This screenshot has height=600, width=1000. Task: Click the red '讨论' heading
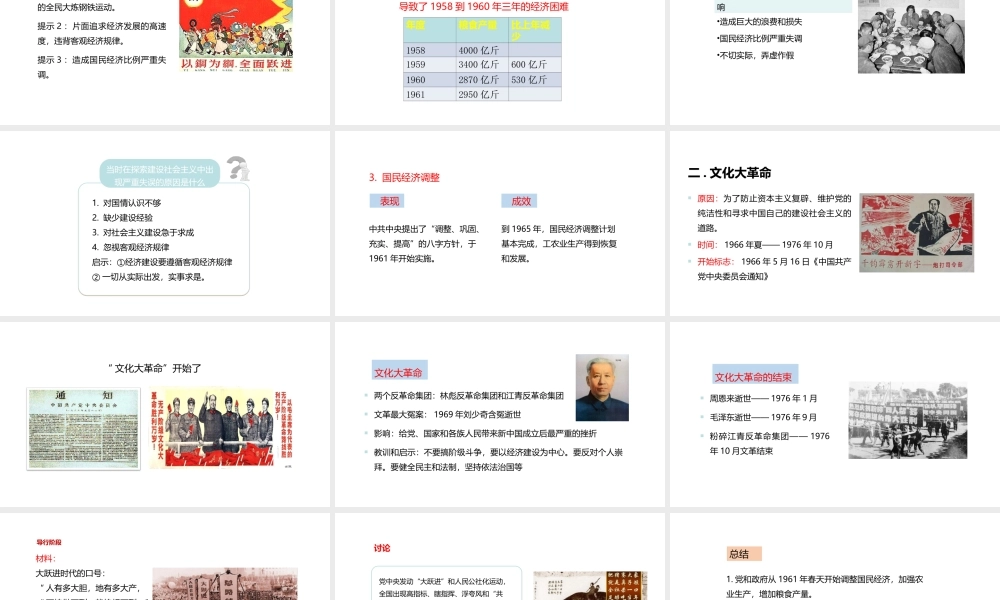382,548
